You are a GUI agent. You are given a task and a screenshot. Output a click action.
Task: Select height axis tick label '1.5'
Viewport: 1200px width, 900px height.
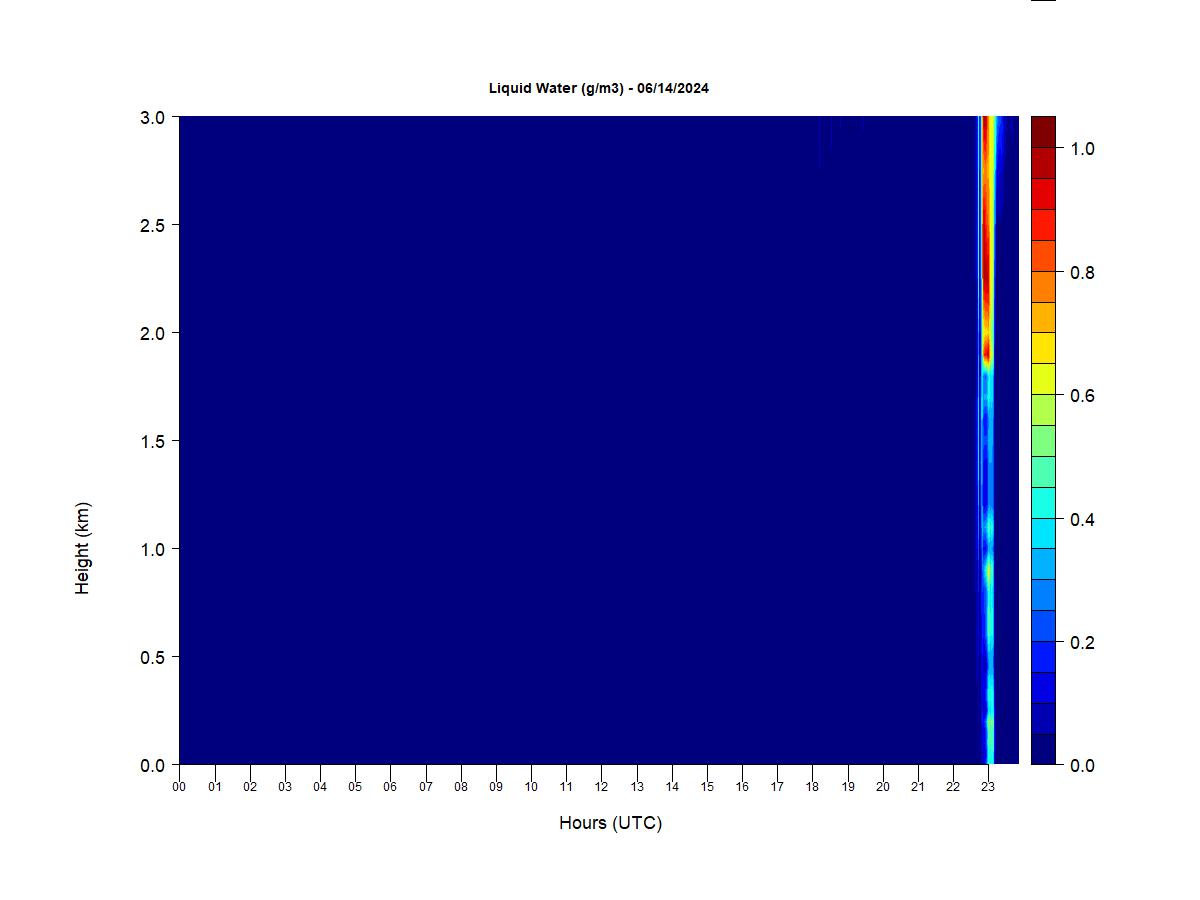(153, 441)
